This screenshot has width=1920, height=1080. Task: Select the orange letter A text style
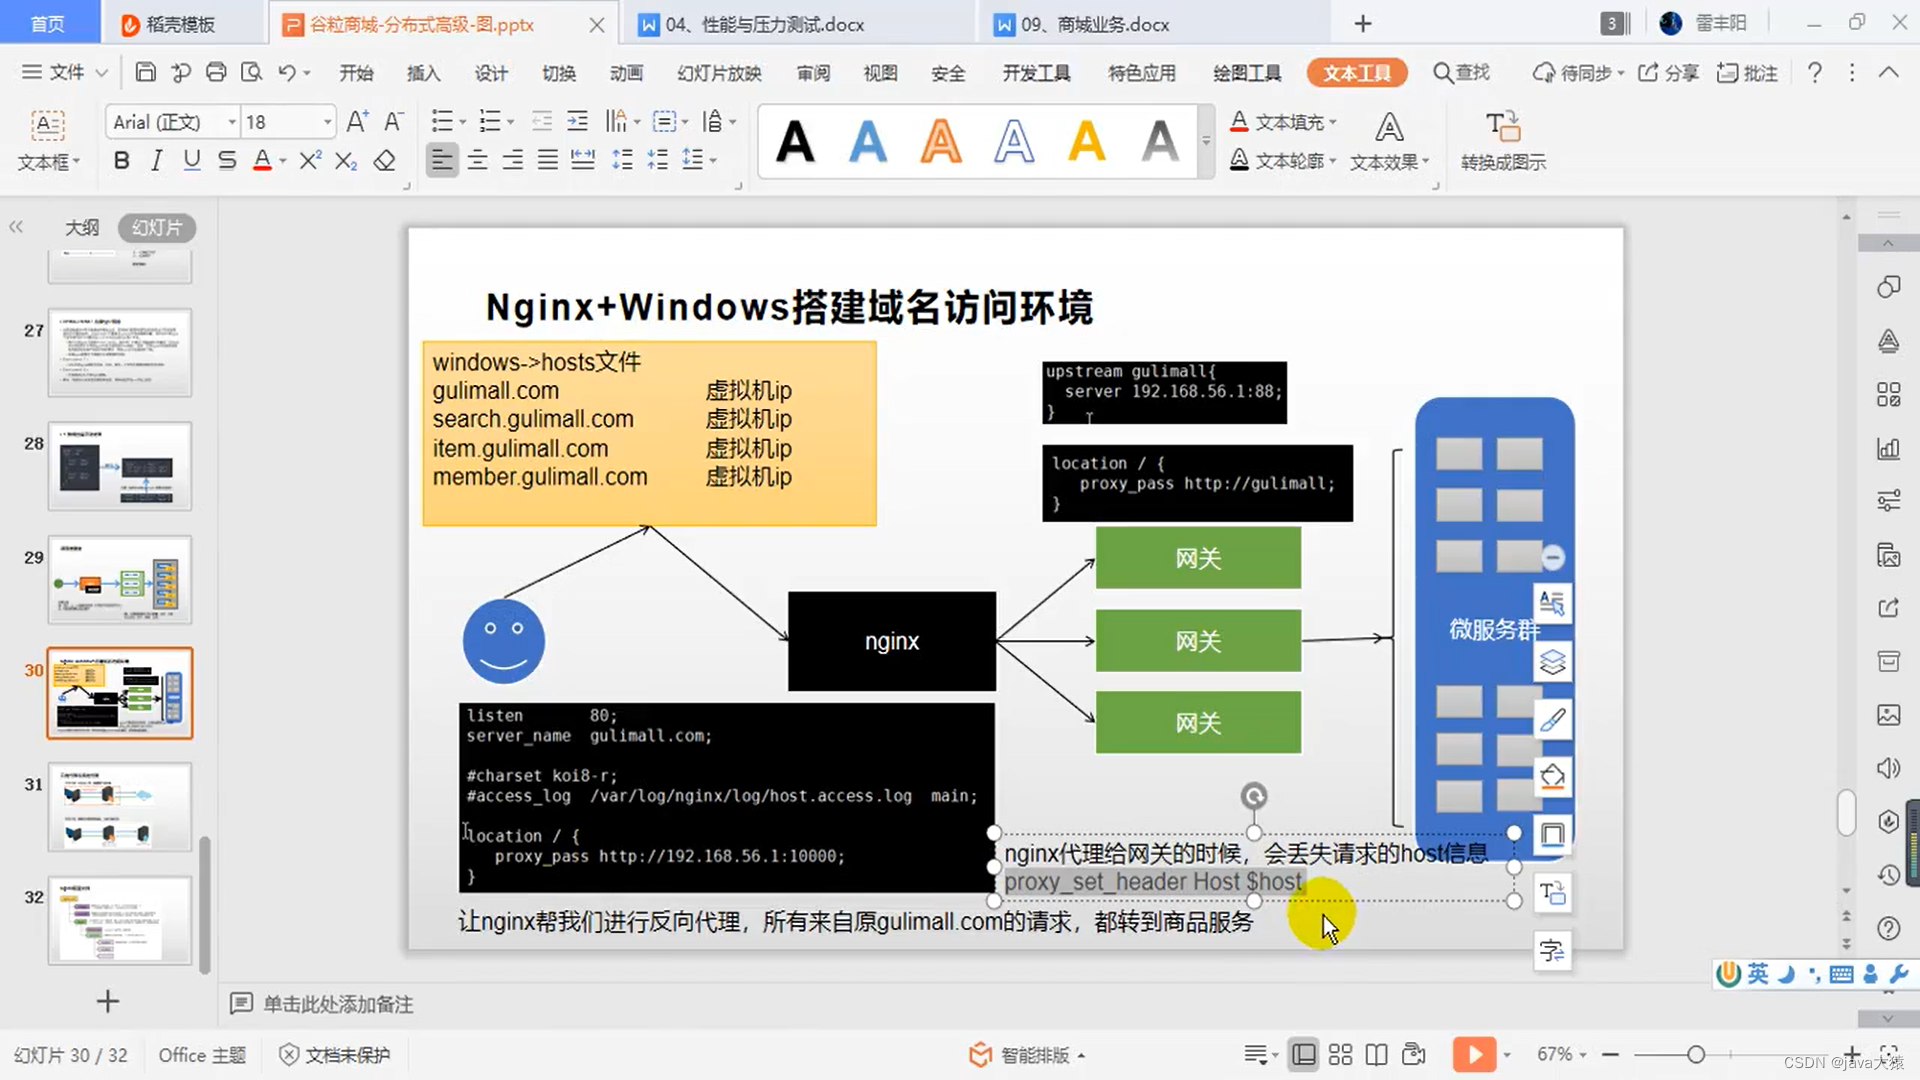click(x=940, y=141)
